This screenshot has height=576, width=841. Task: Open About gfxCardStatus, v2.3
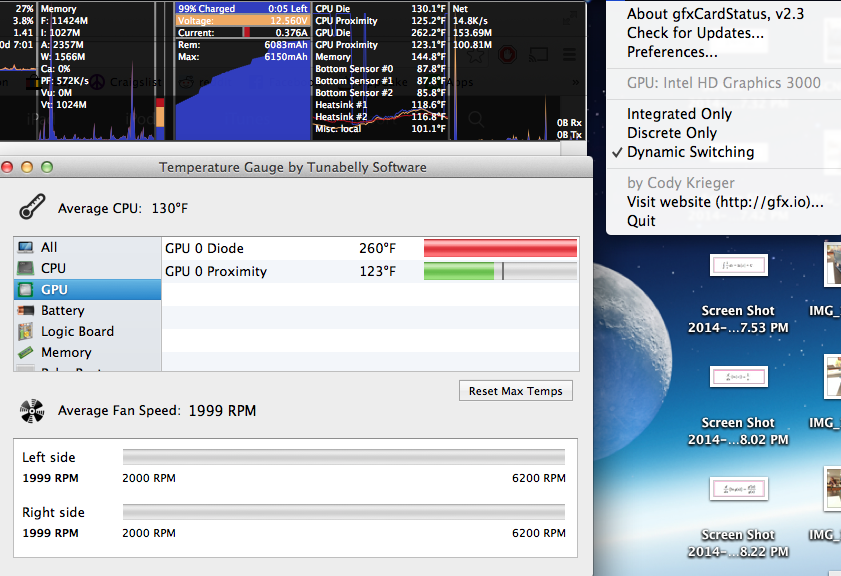click(715, 14)
